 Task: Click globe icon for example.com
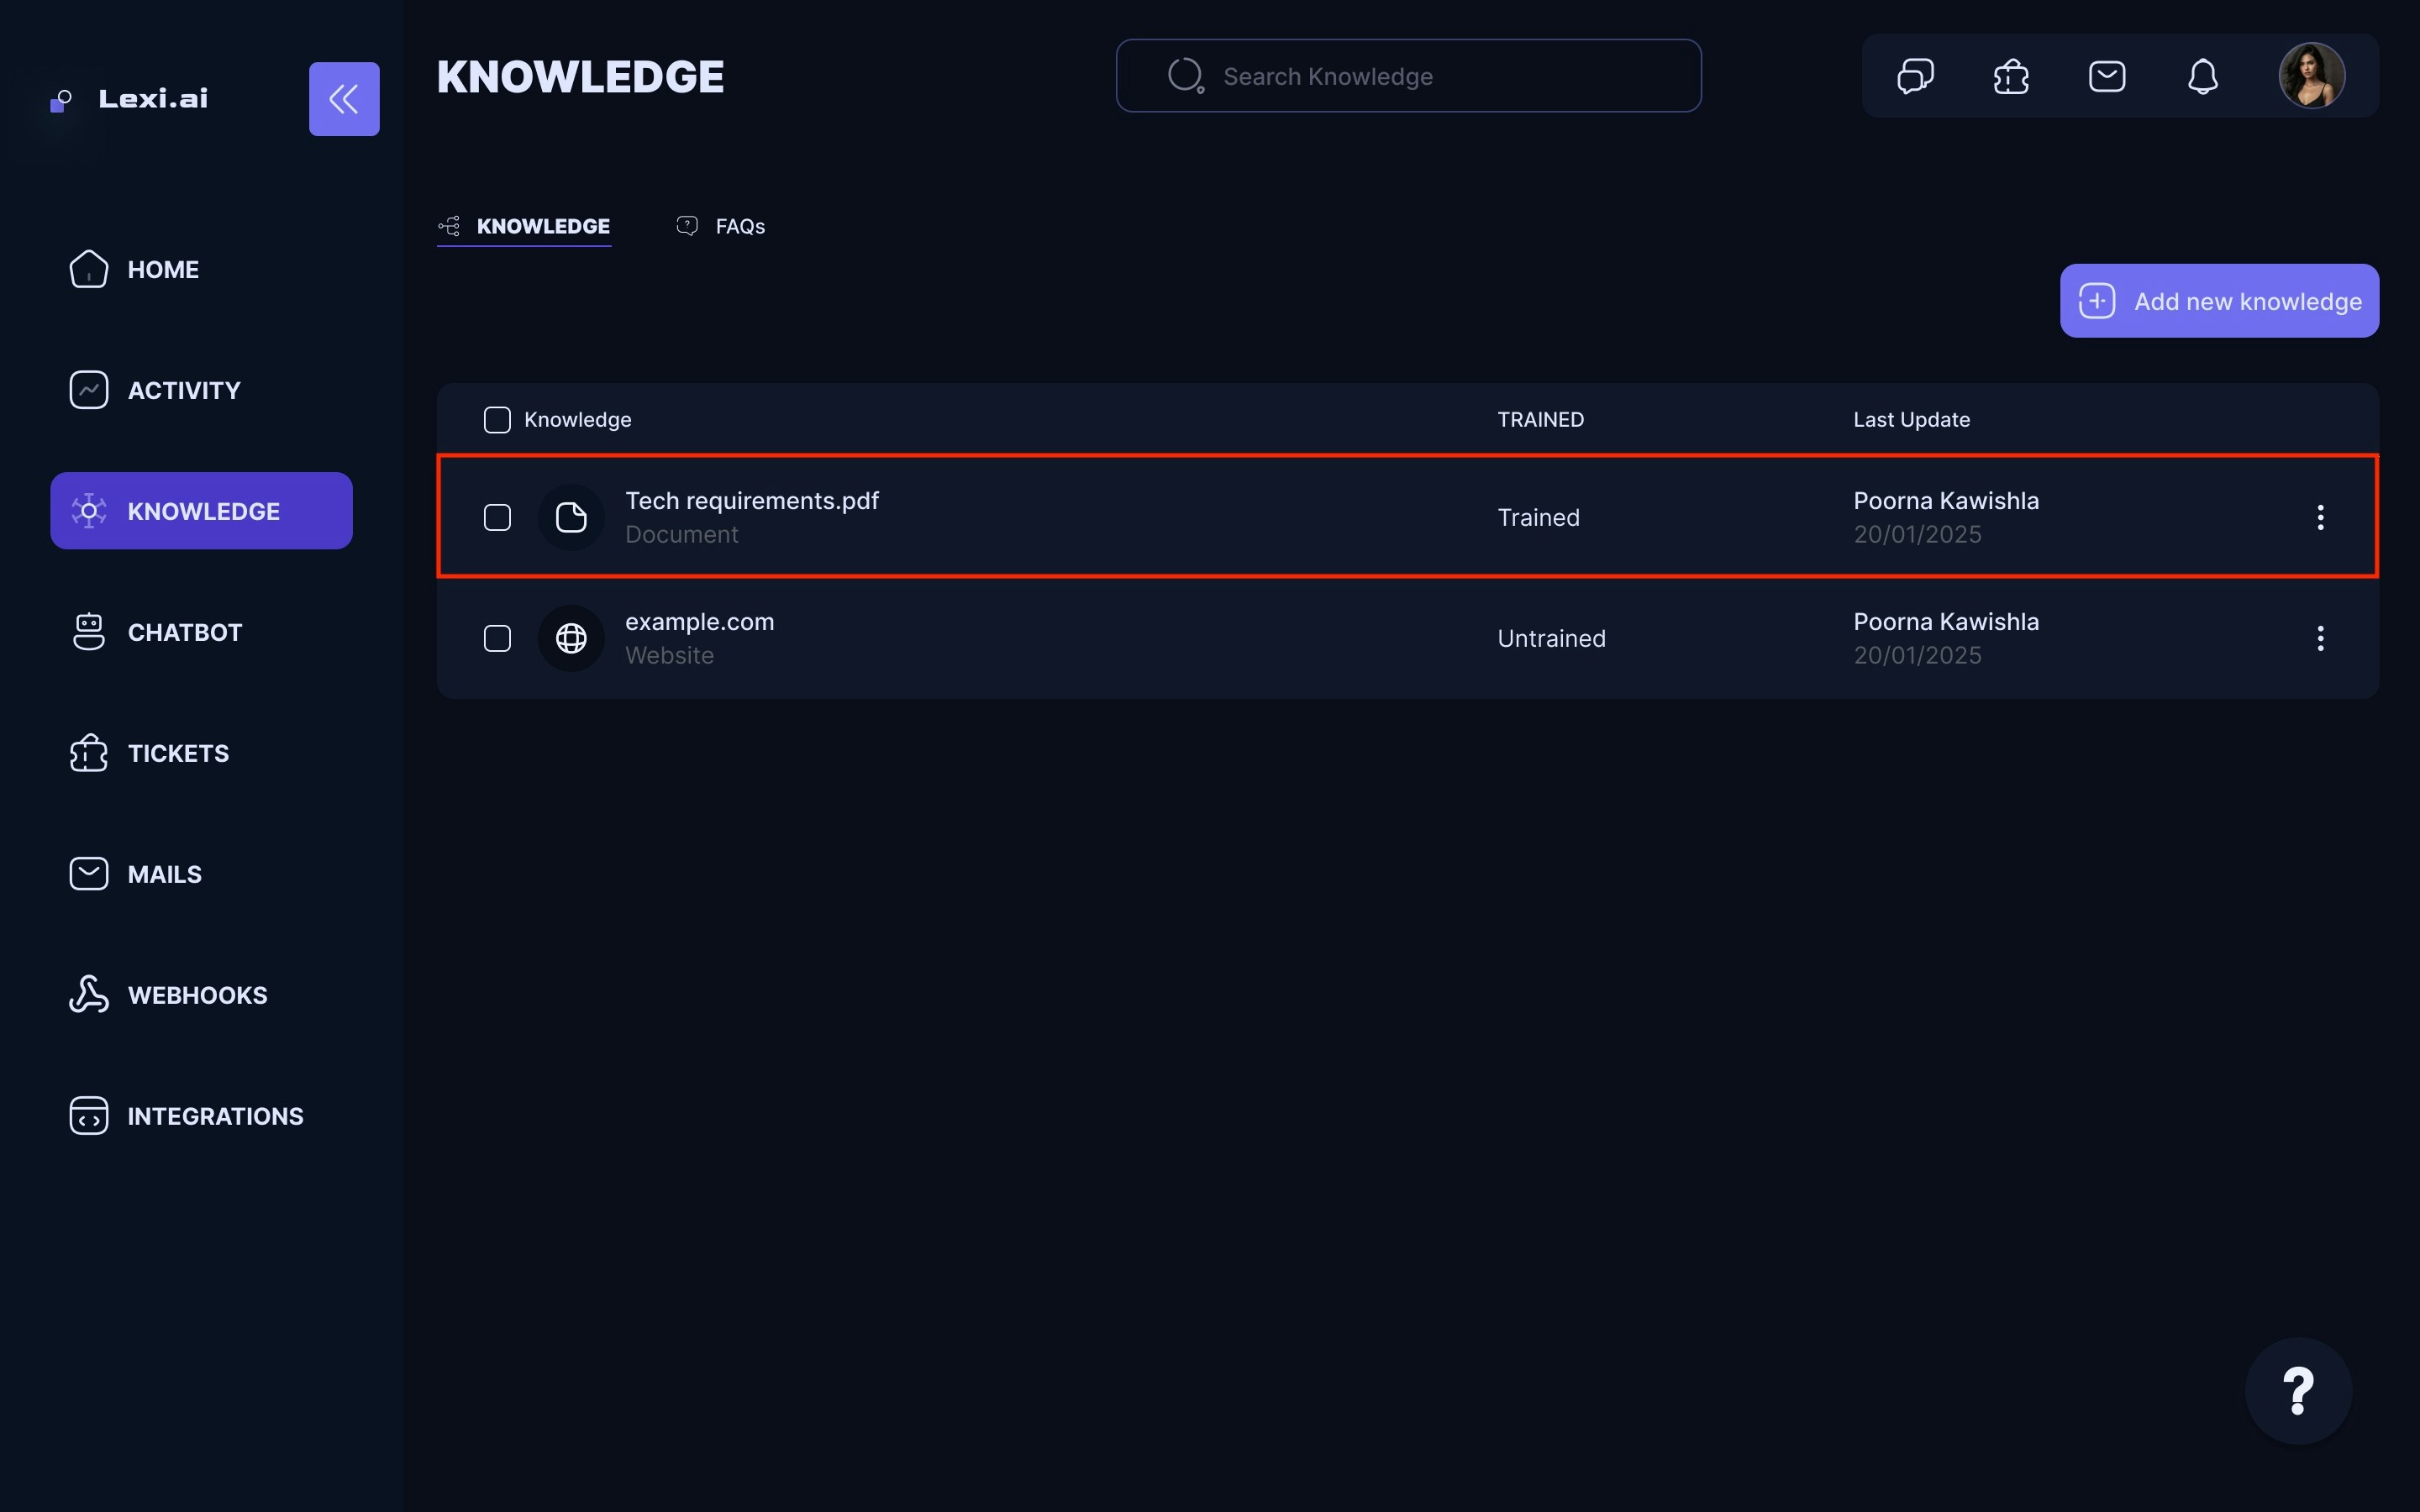point(571,638)
